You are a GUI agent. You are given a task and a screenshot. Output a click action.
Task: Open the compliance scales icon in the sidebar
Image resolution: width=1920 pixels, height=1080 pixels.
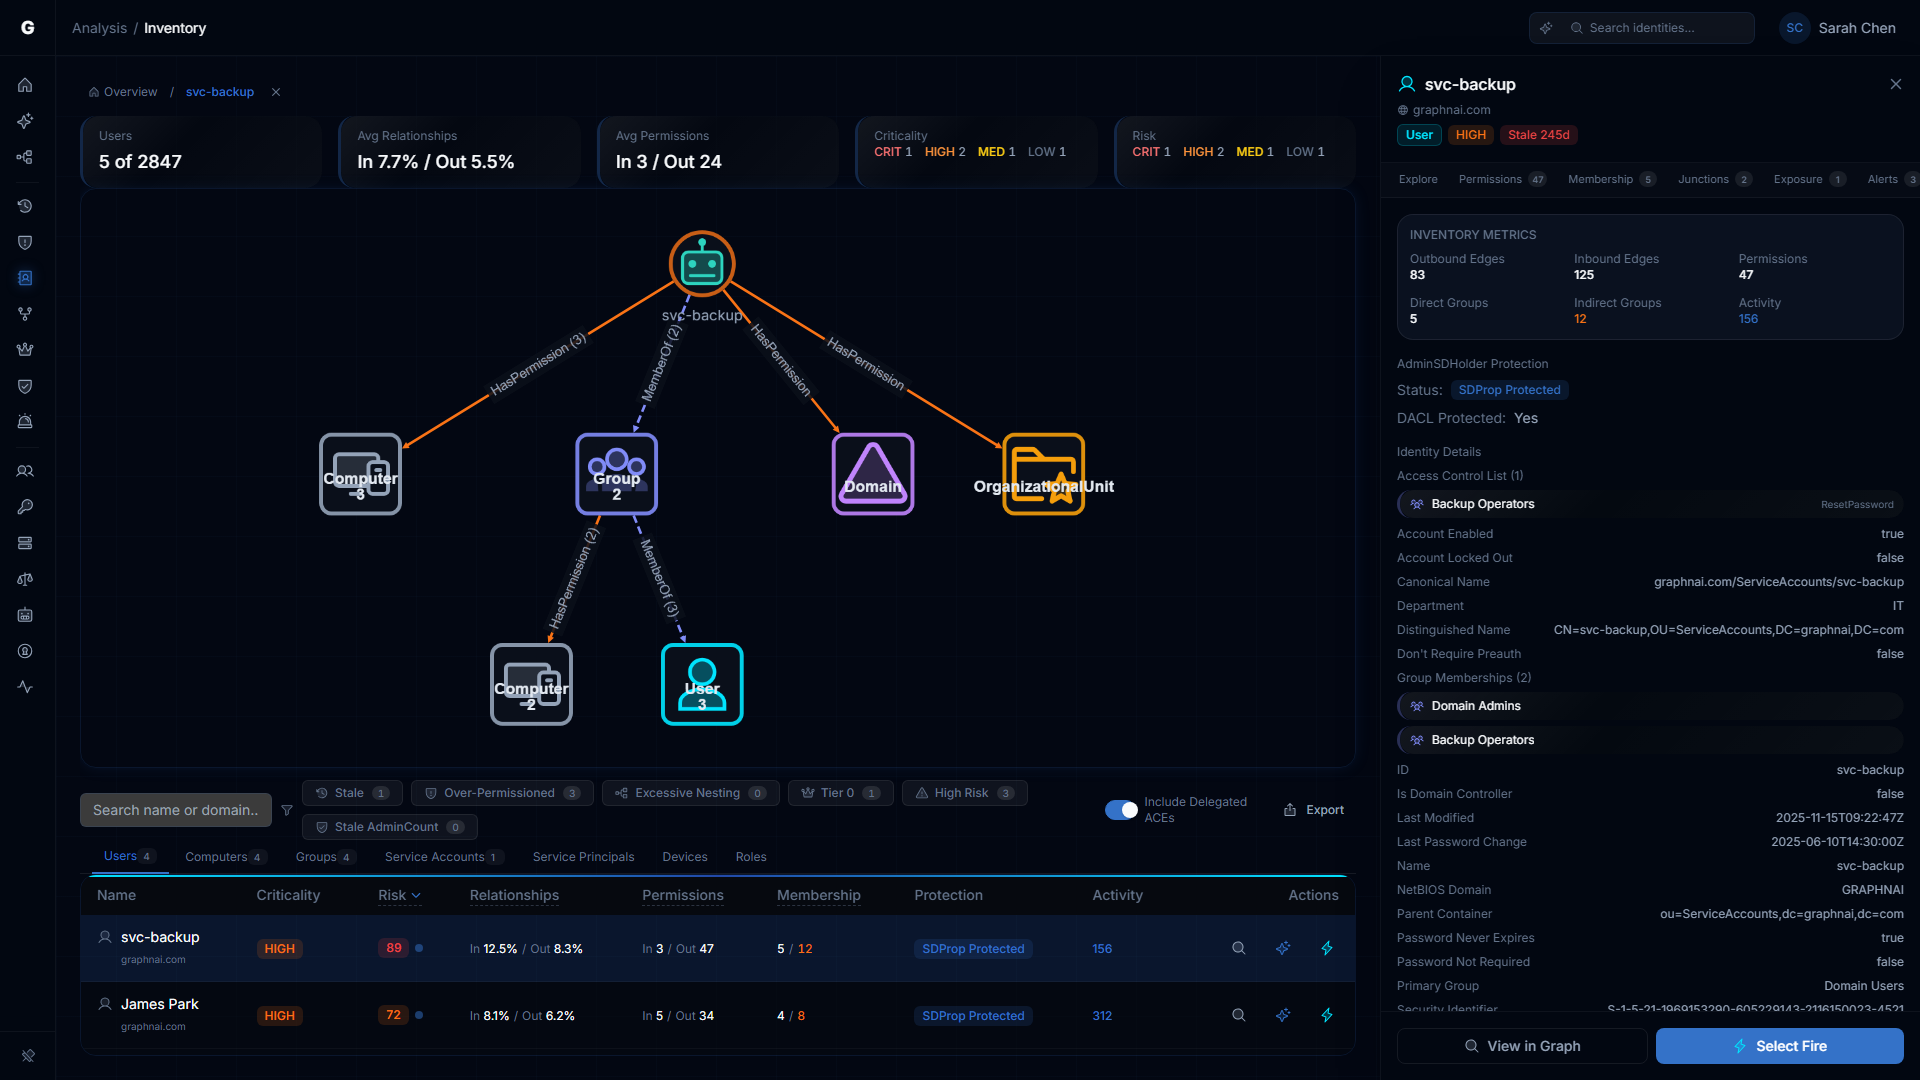pyautogui.click(x=25, y=579)
